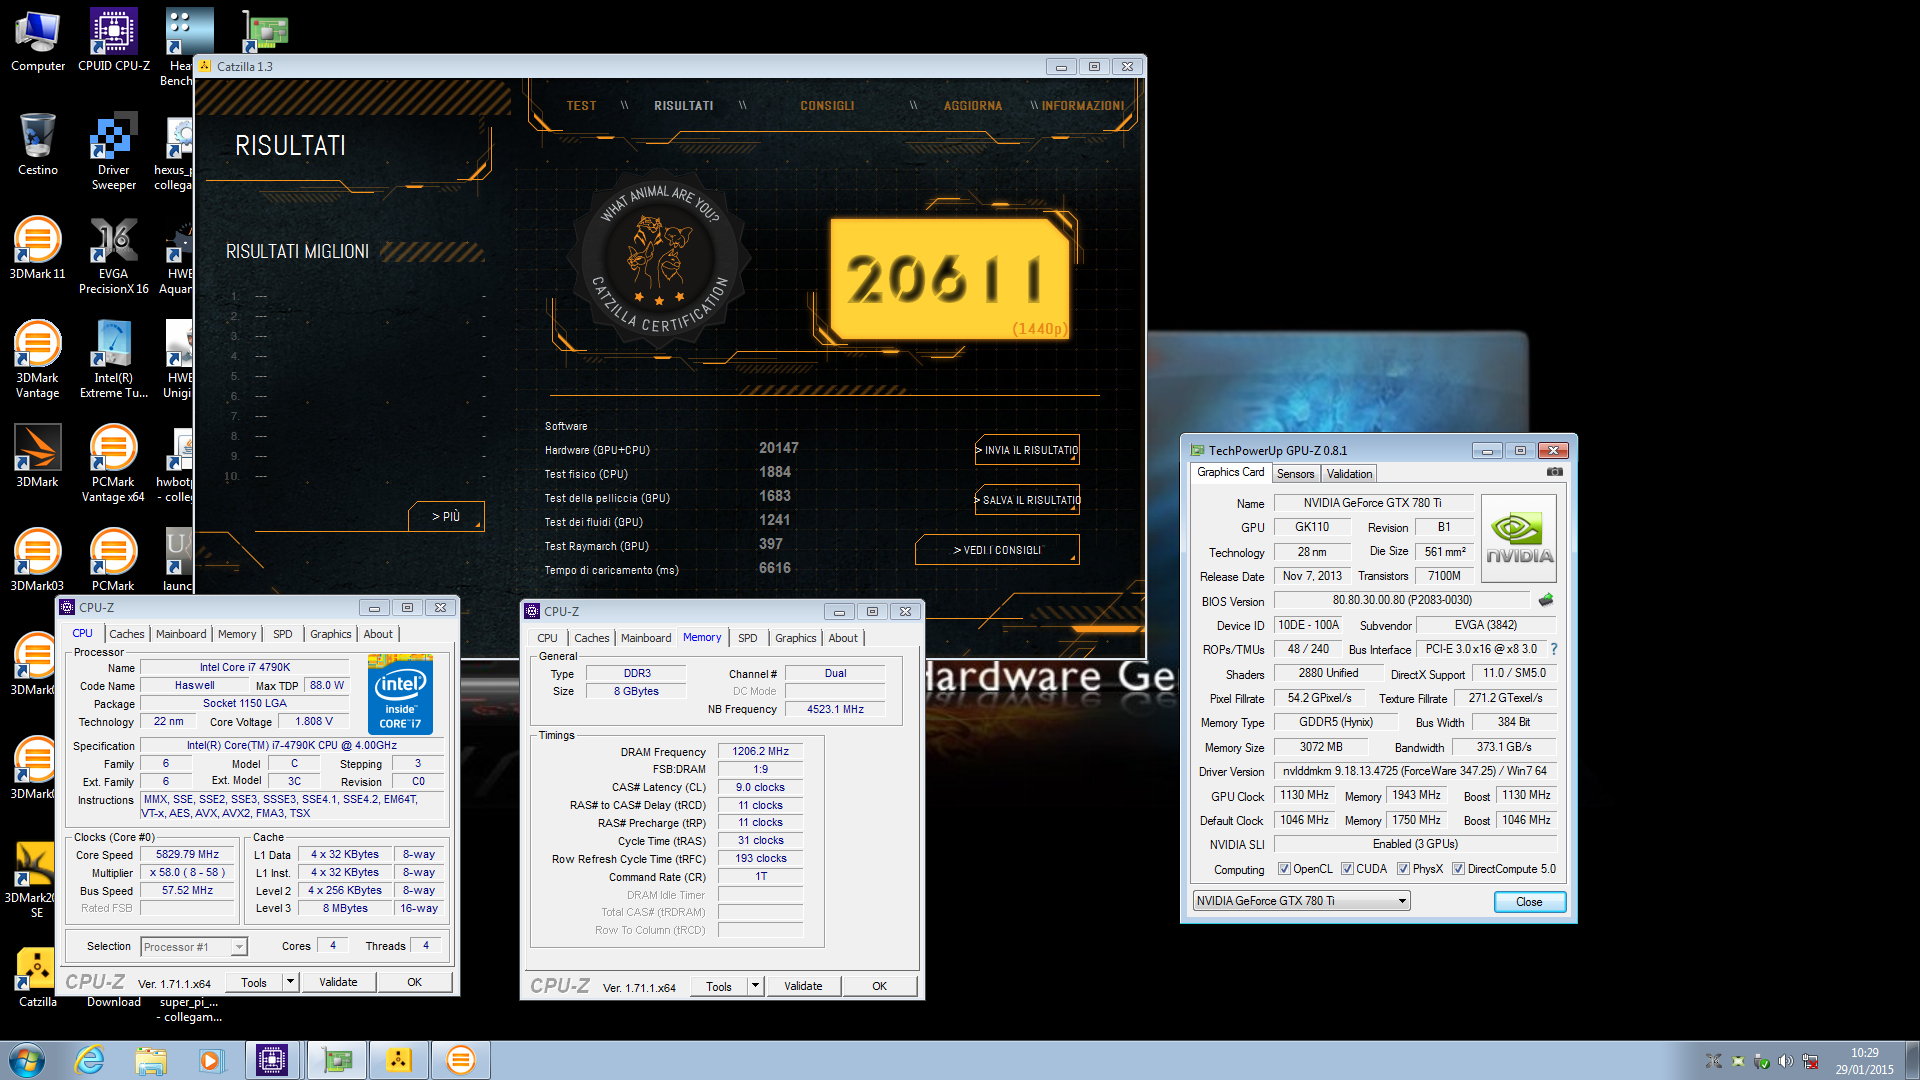
Task: Open INFORMAZIONI tab in Catzilla
Action: pyautogui.click(x=1083, y=106)
